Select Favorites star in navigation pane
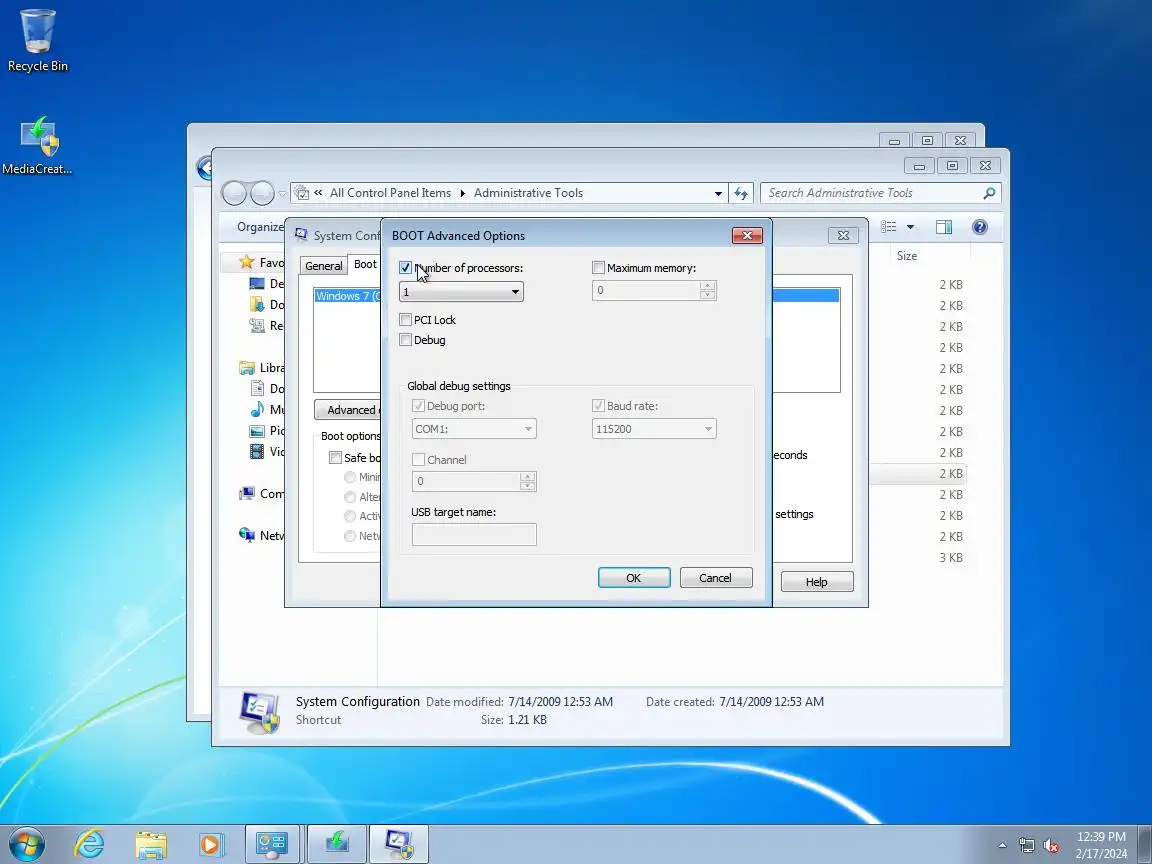 tap(247, 262)
